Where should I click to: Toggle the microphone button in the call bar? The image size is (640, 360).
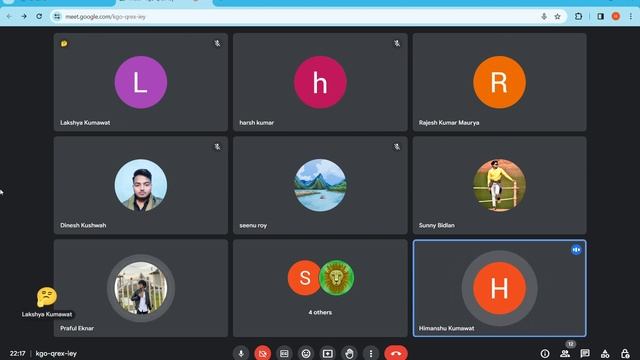click(241, 353)
